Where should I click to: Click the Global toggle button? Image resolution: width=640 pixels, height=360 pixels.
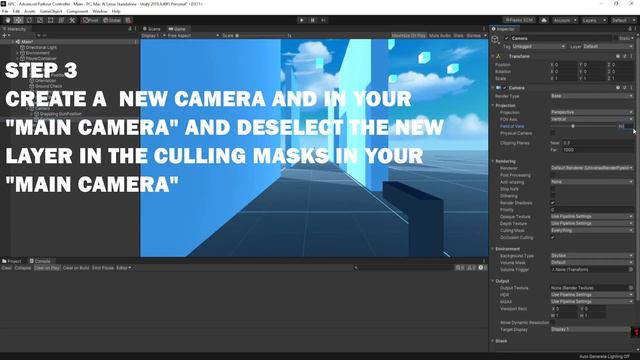pos(112,20)
